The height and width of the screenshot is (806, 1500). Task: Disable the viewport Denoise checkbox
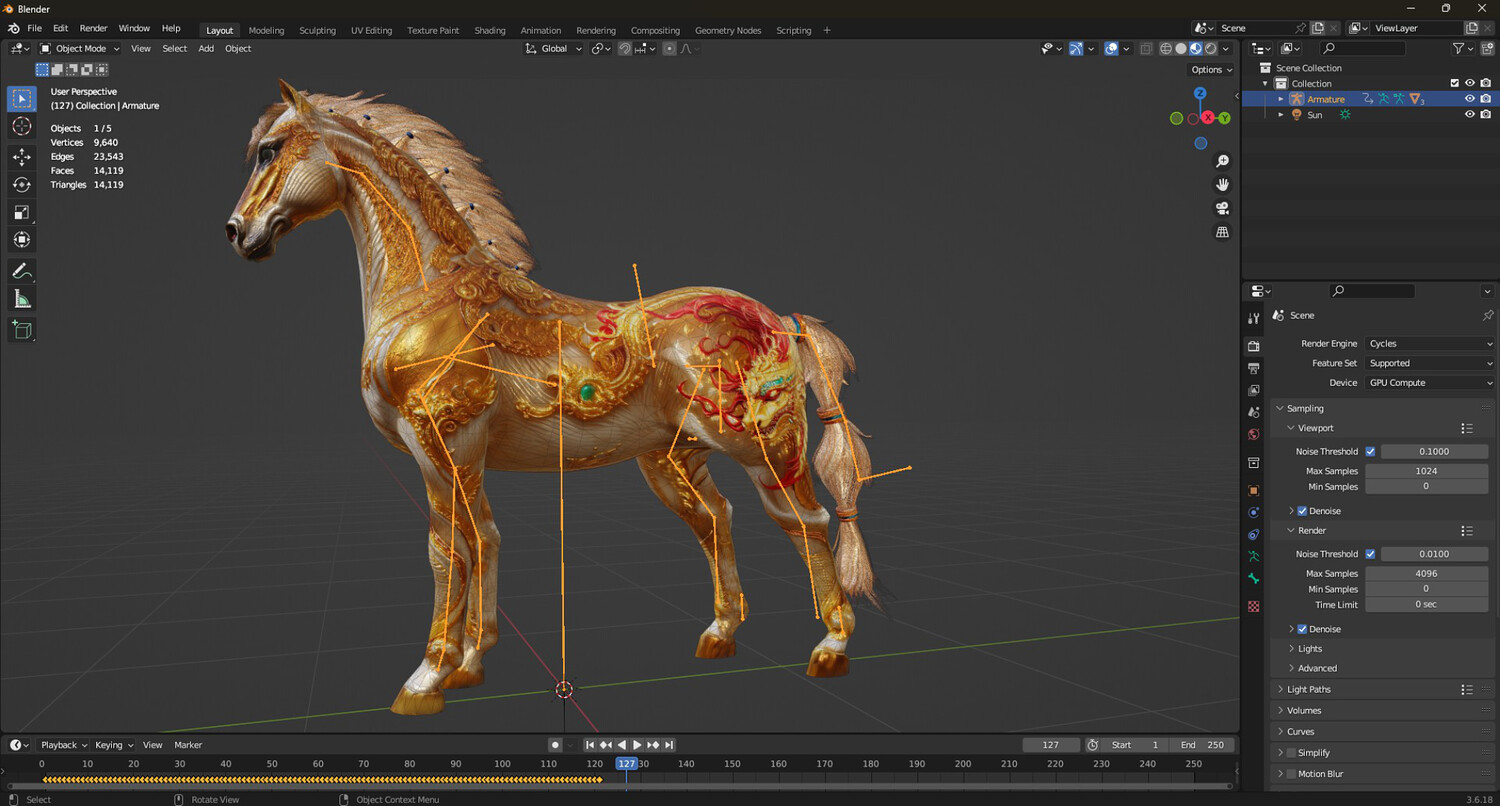pyautogui.click(x=1302, y=511)
